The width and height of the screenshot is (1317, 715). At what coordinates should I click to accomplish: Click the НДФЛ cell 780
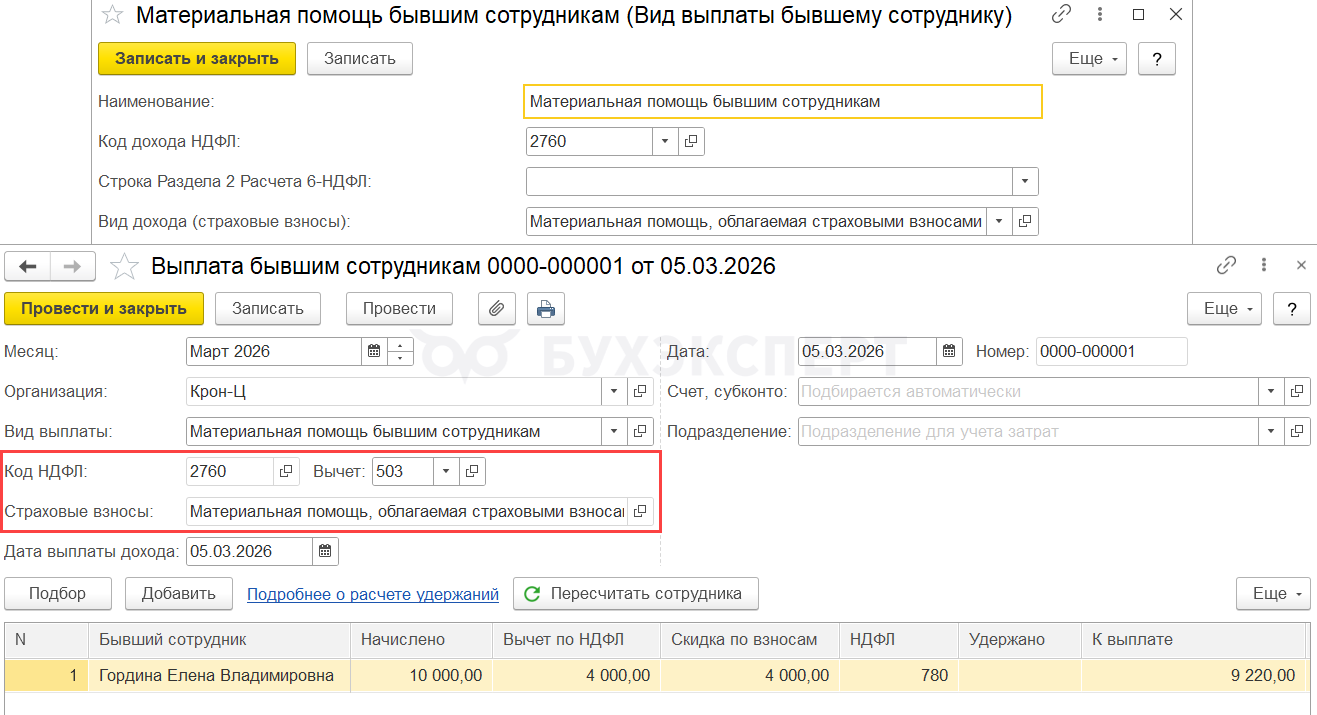[899, 675]
